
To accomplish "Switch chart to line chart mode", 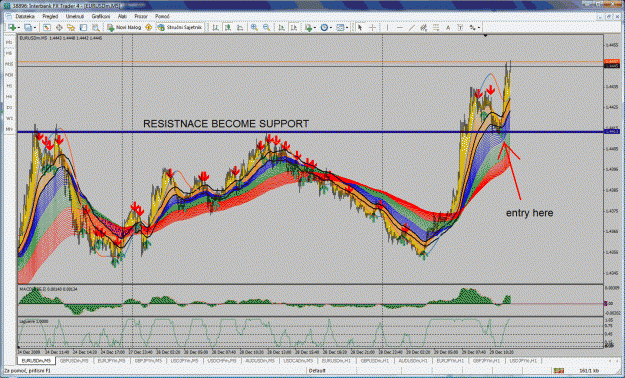I will click(240, 28).
